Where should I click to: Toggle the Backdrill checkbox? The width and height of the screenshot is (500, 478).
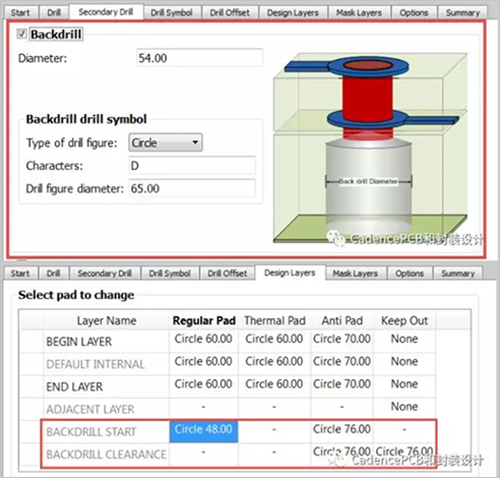coord(22,34)
